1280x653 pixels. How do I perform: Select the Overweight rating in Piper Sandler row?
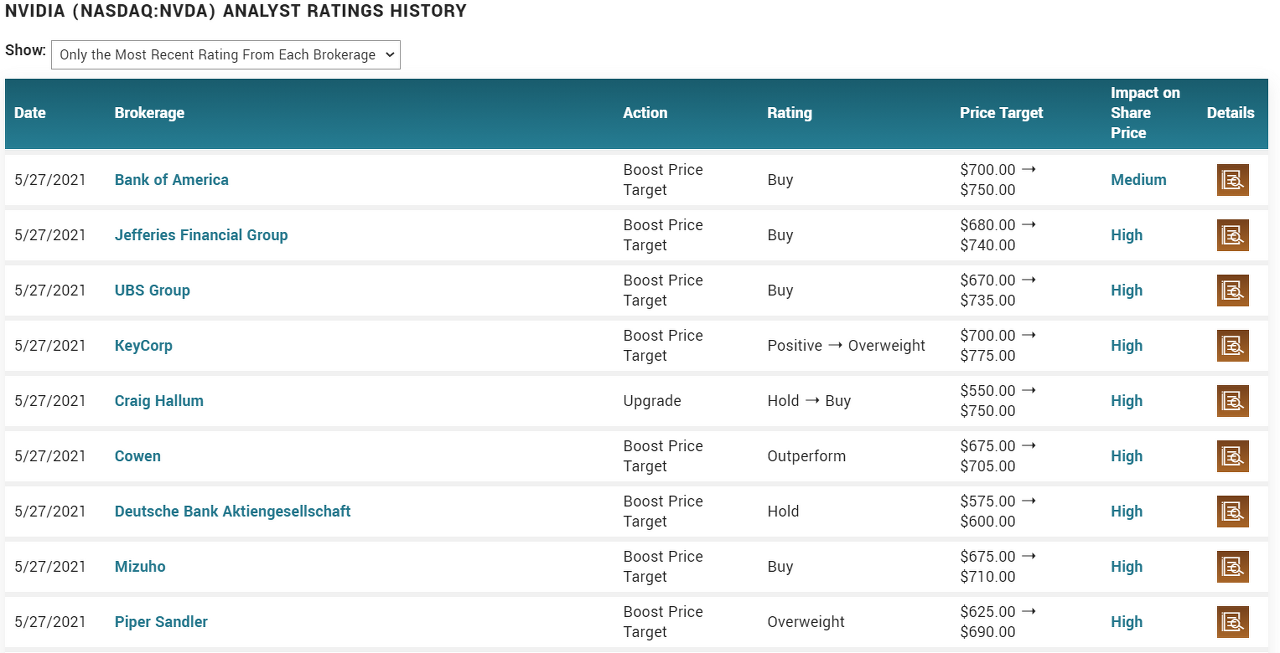806,621
